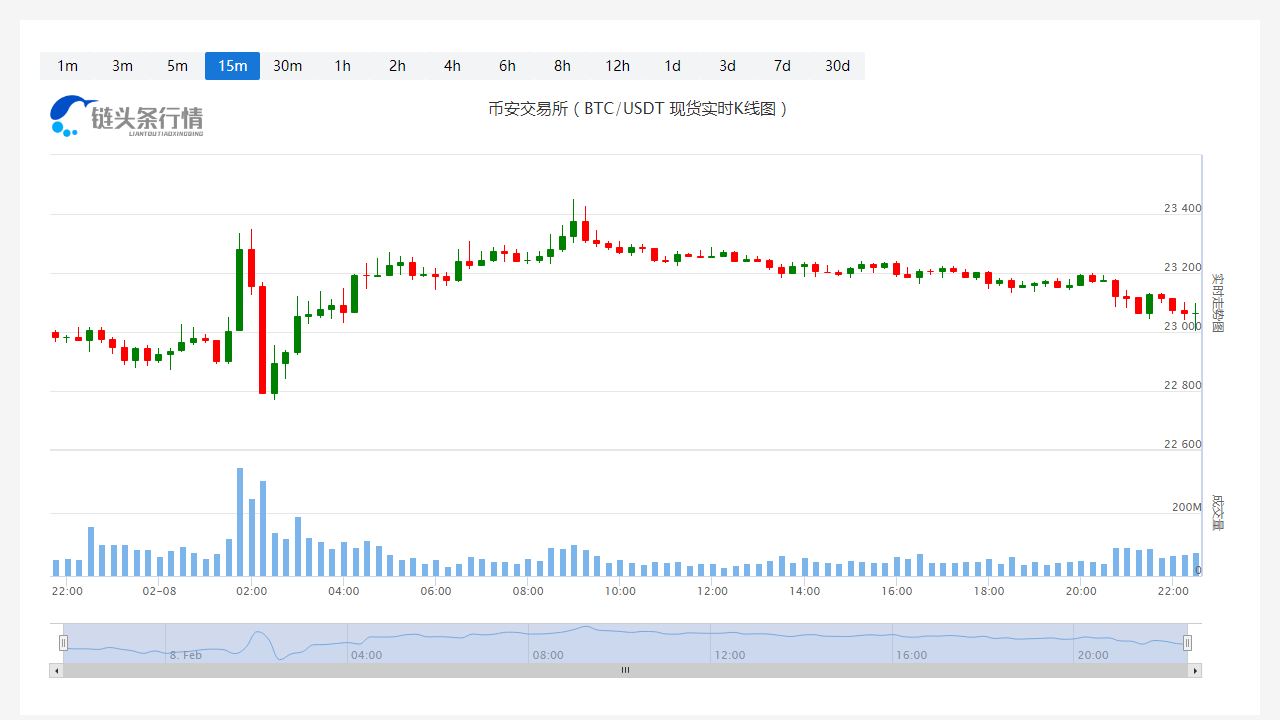1280x720 pixels.
Task: Click the 链头条行情 logo
Action: point(127,117)
